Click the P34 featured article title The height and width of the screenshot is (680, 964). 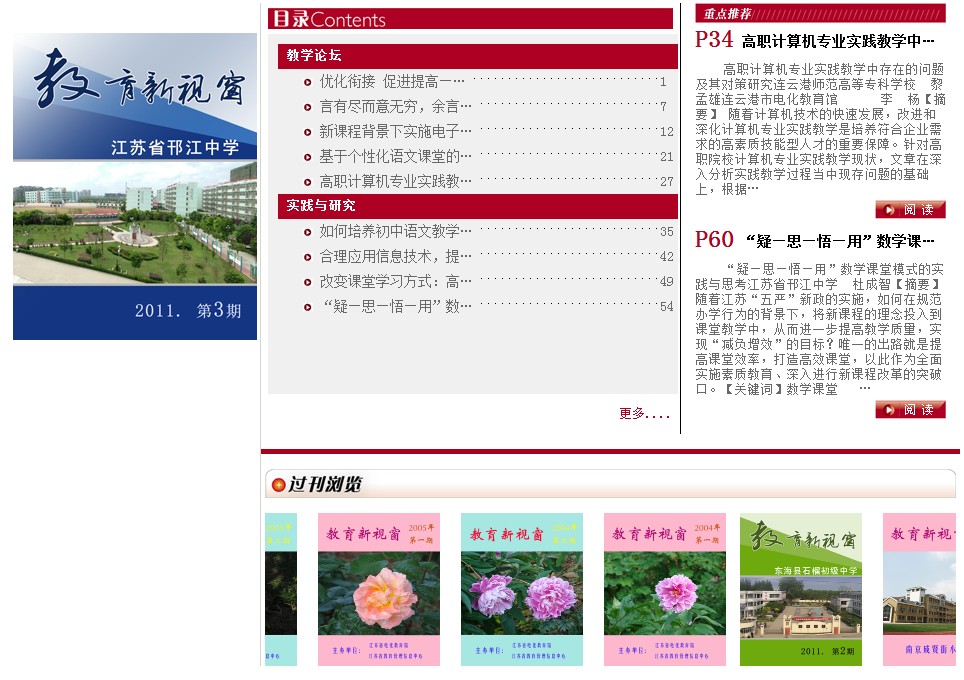click(x=837, y=42)
